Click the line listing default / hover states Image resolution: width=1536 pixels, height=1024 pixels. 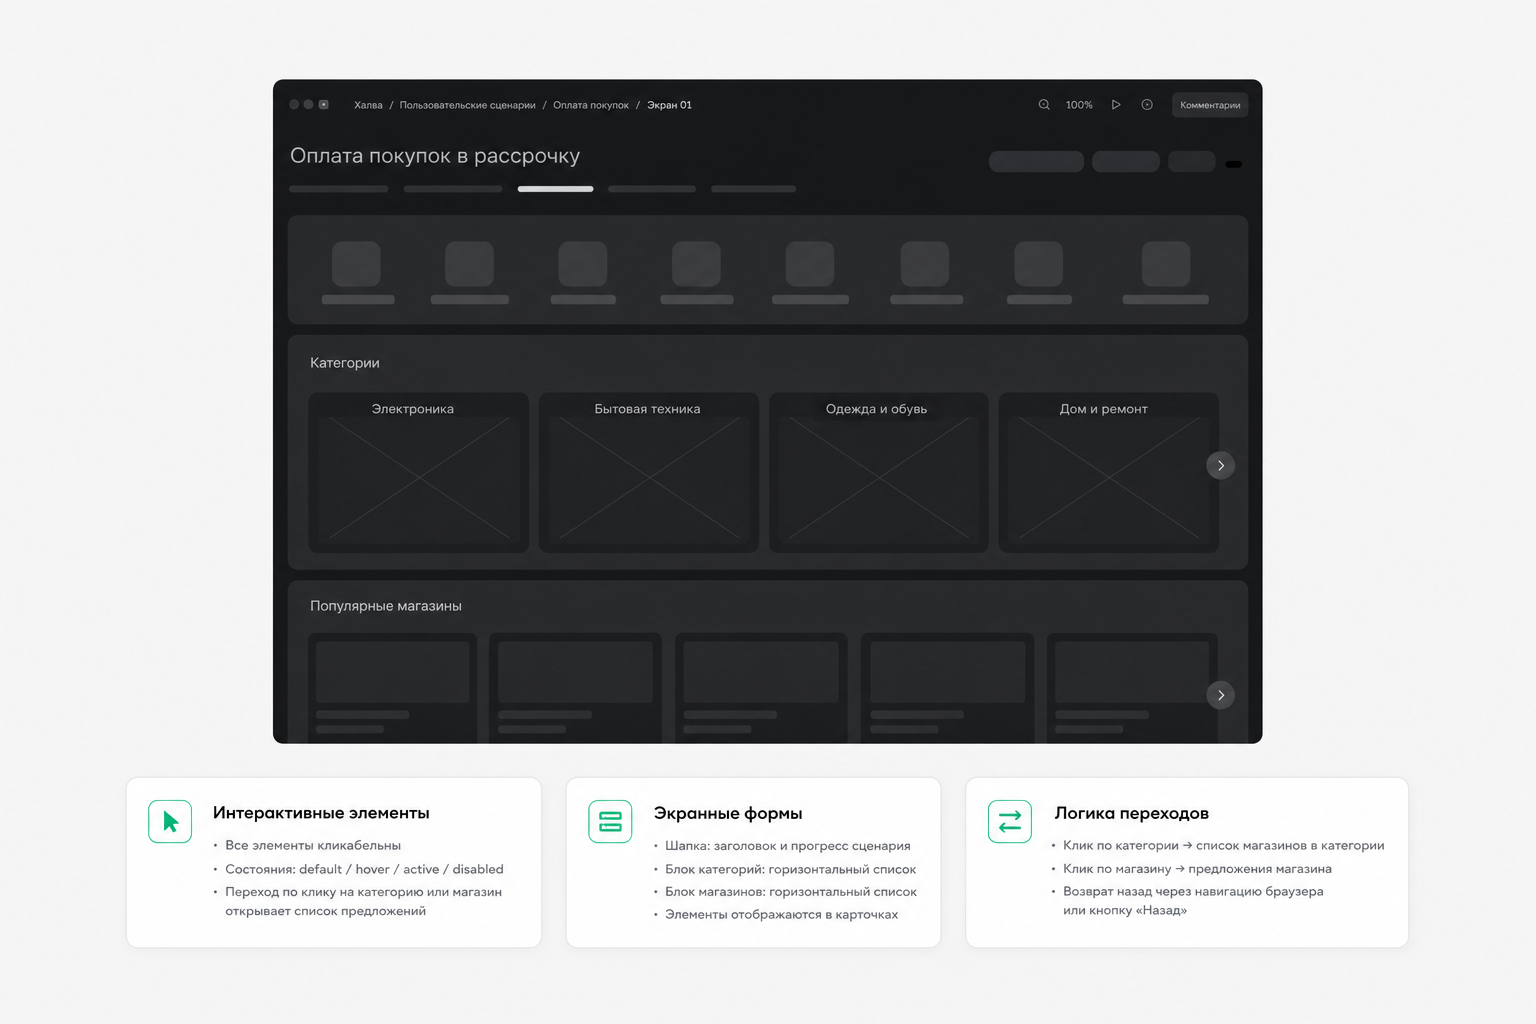point(364,870)
